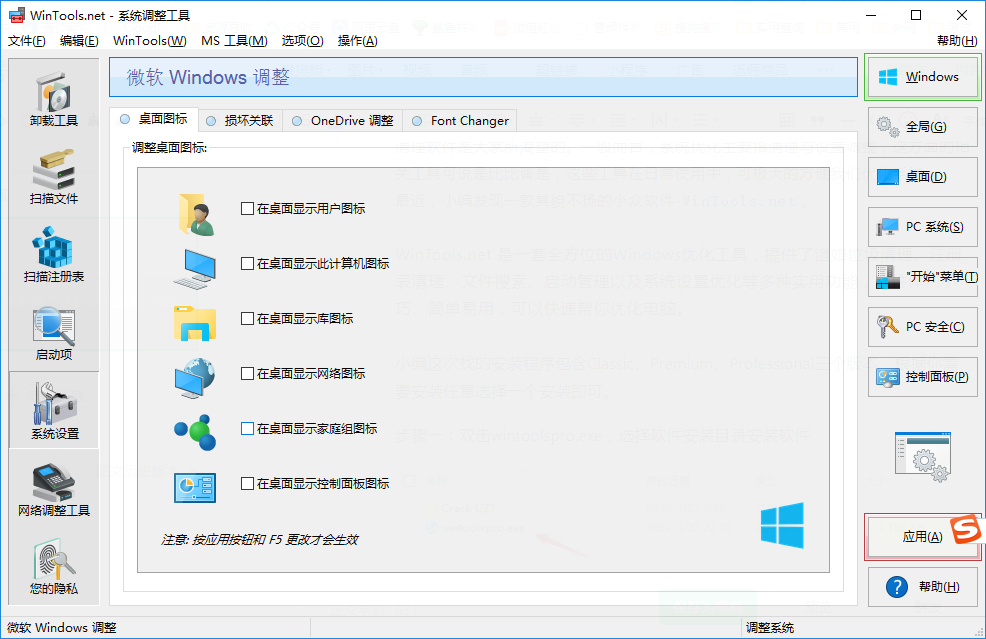Open the 扫描文件 file scanner tool
This screenshot has width=986, height=639.
coord(54,177)
